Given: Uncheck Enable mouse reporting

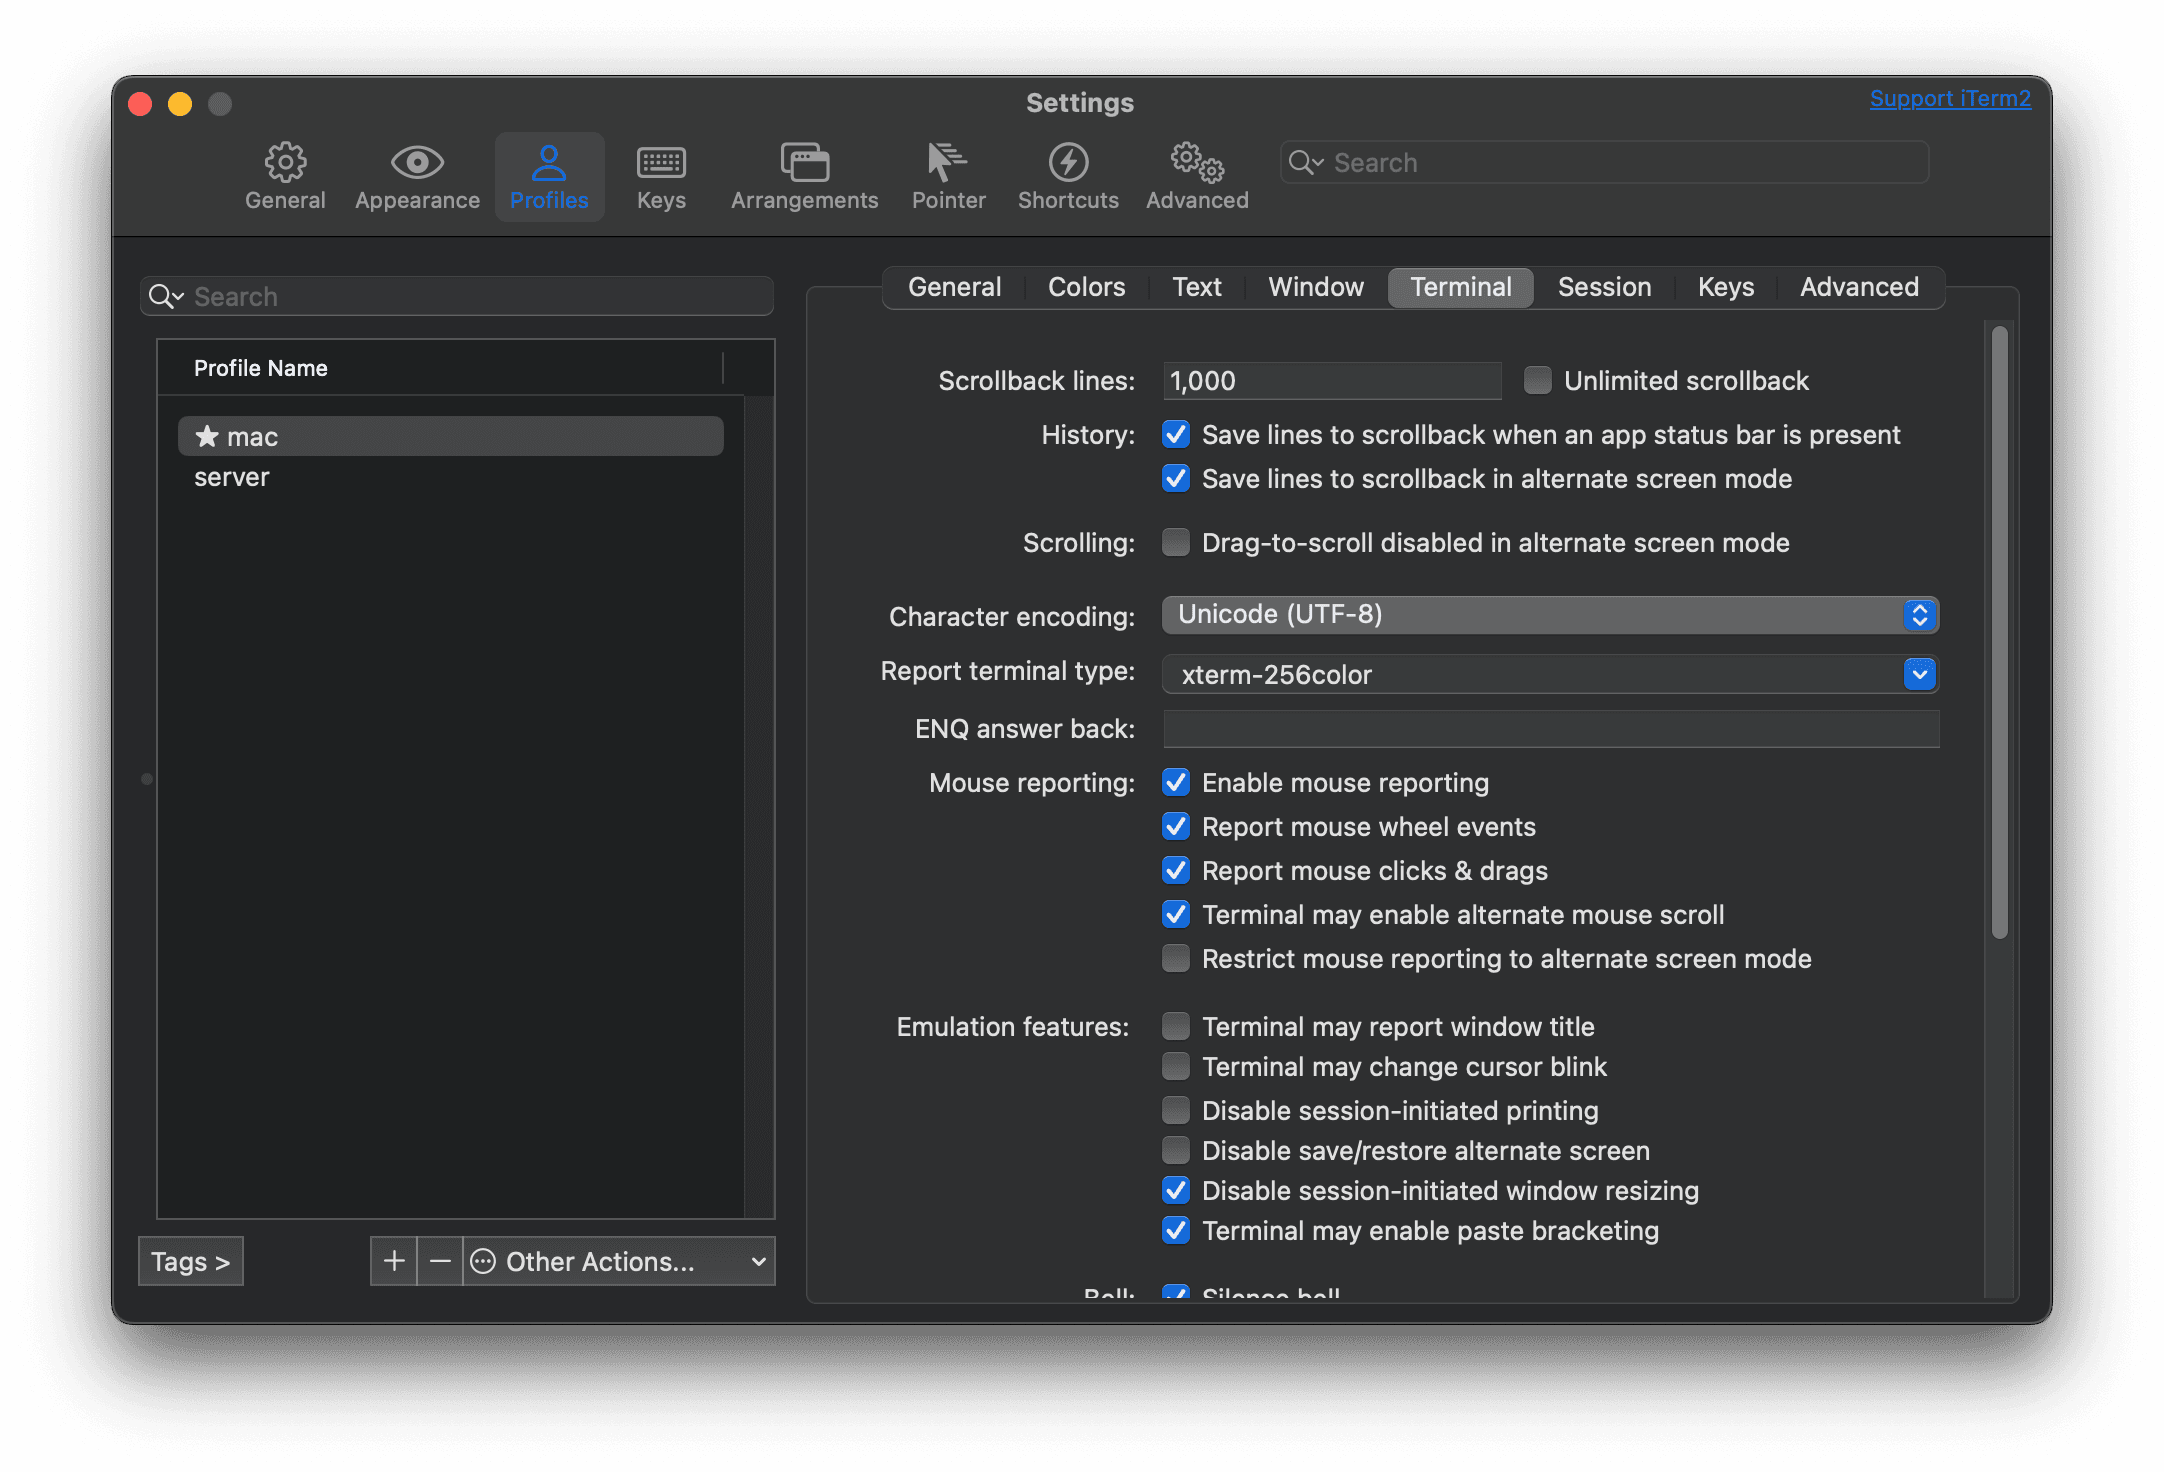Looking at the screenshot, I should pyautogui.click(x=1176, y=782).
